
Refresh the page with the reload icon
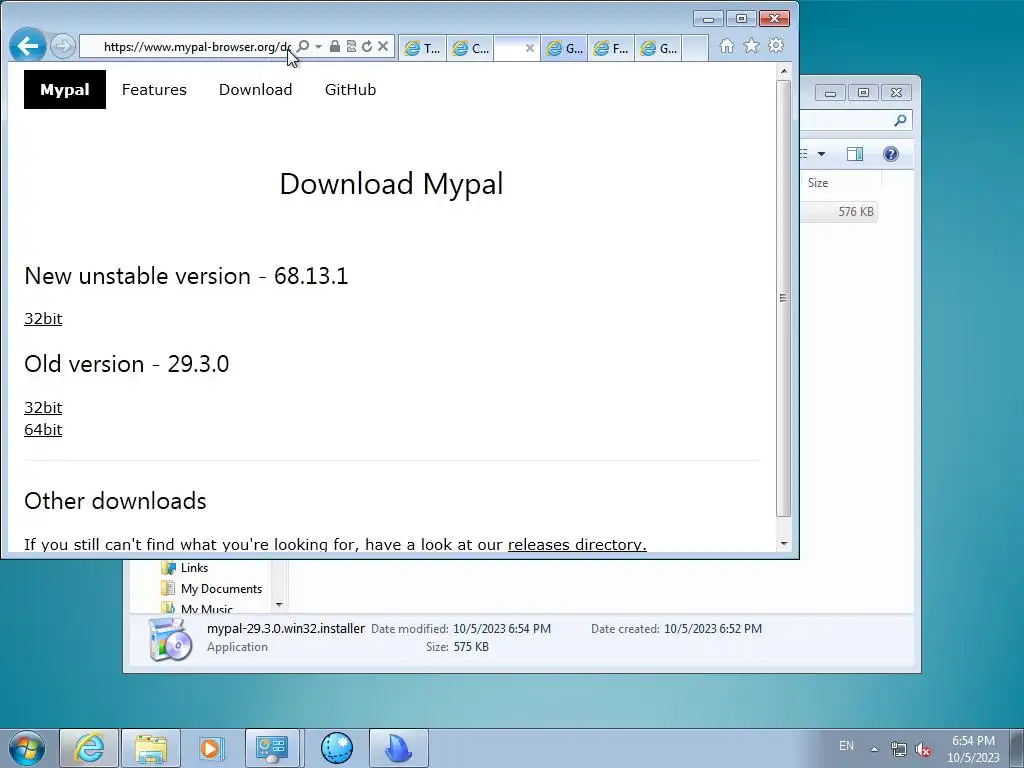click(367, 46)
